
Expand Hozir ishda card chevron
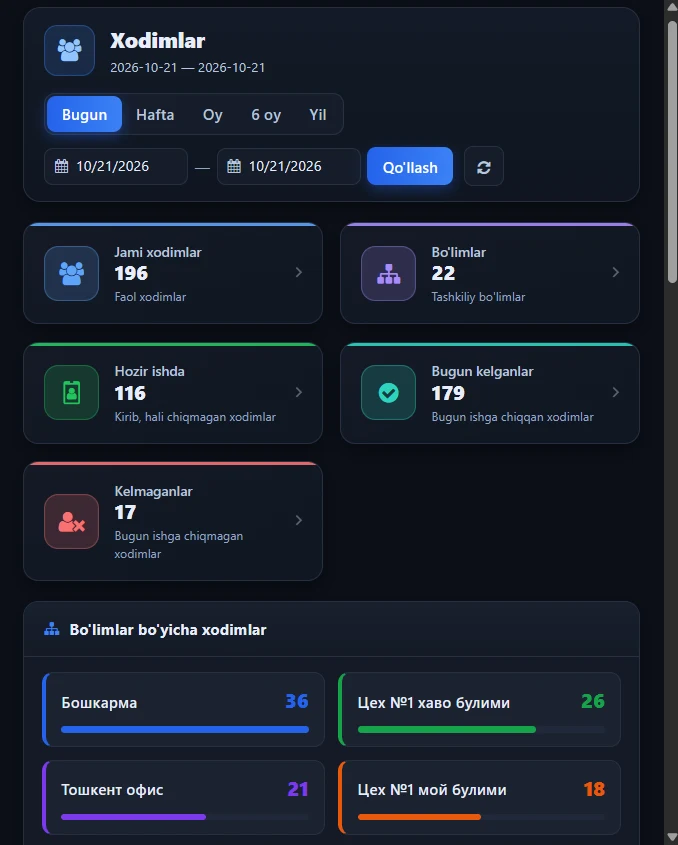pyautogui.click(x=299, y=392)
